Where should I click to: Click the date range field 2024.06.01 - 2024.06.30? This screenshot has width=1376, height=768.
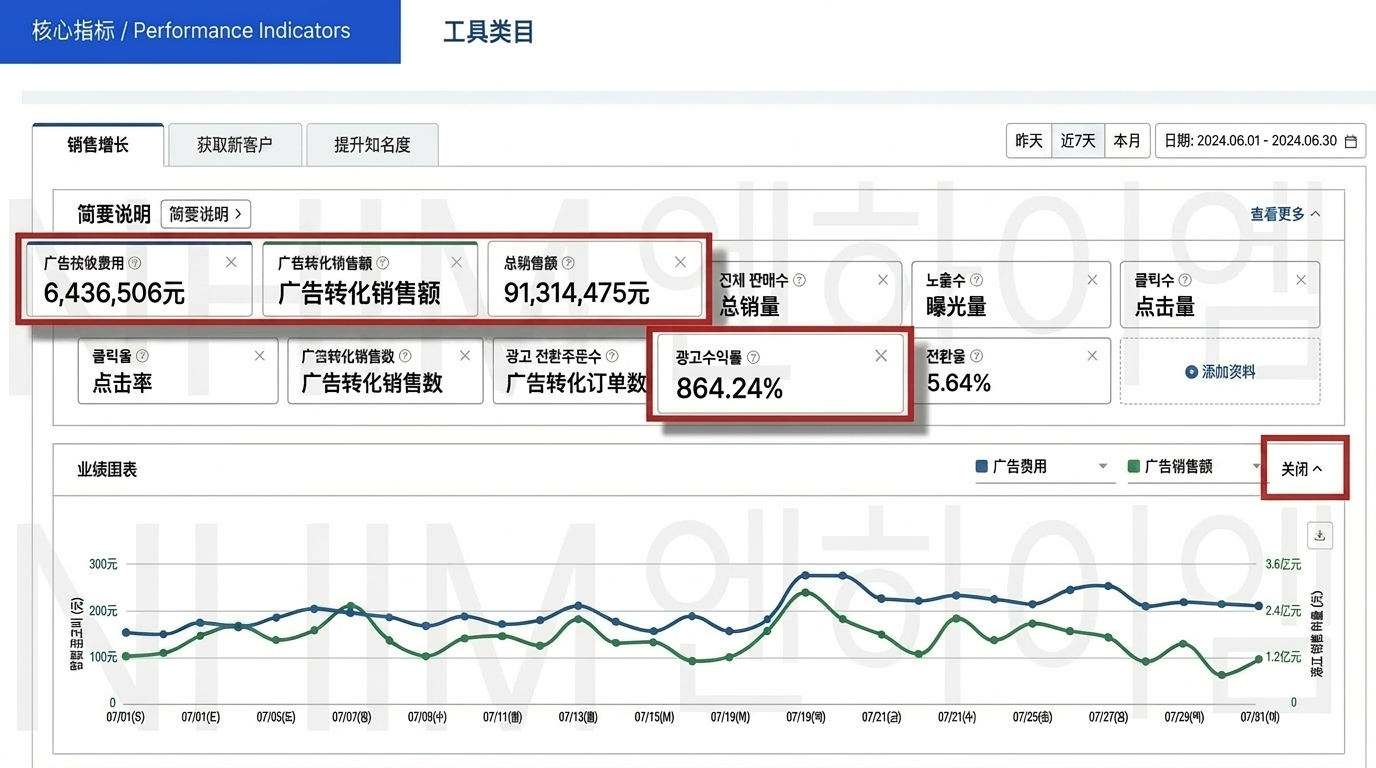[x=1260, y=141]
